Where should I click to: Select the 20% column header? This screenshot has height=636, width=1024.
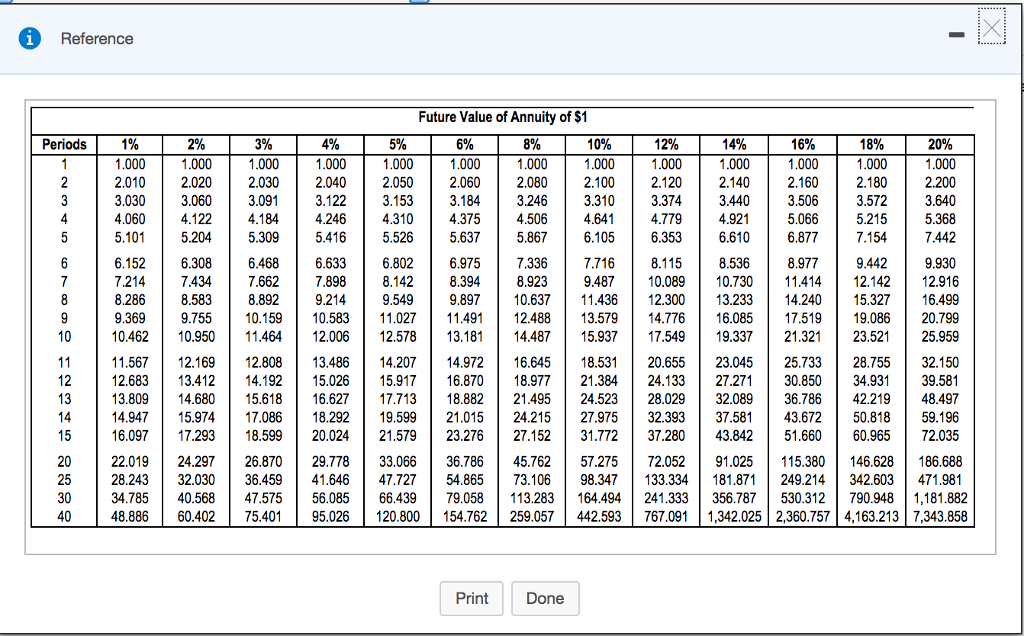point(940,144)
